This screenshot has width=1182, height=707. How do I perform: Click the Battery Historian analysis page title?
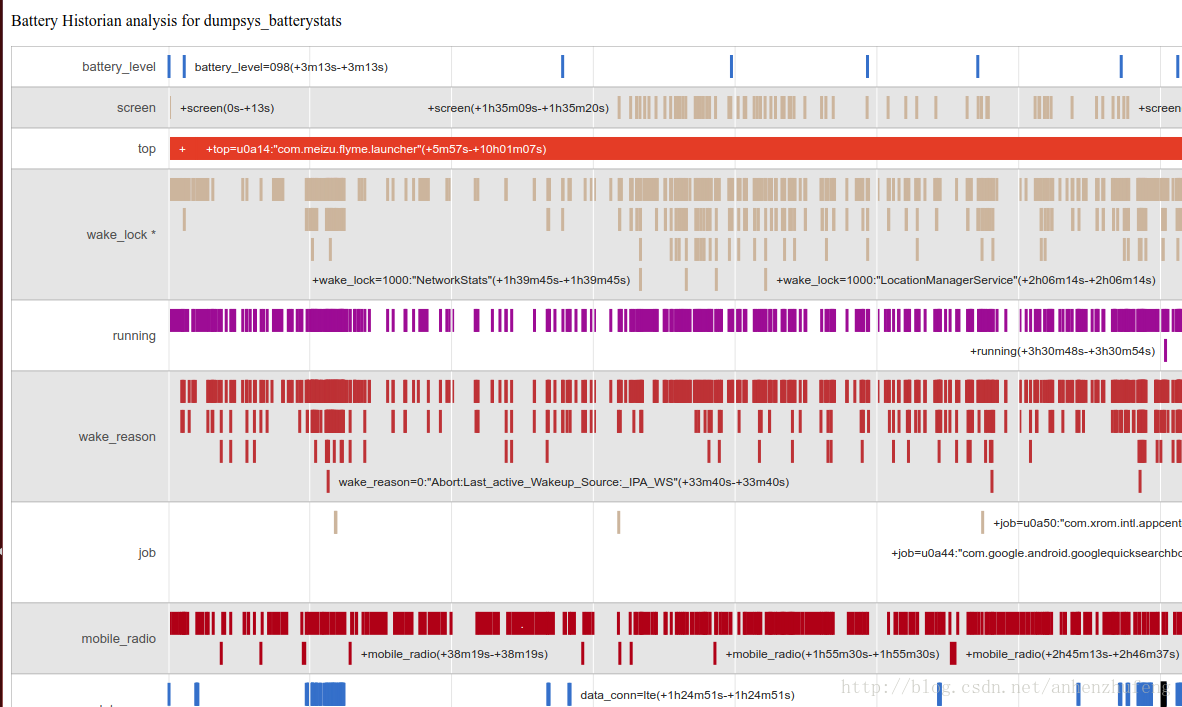(x=176, y=21)
